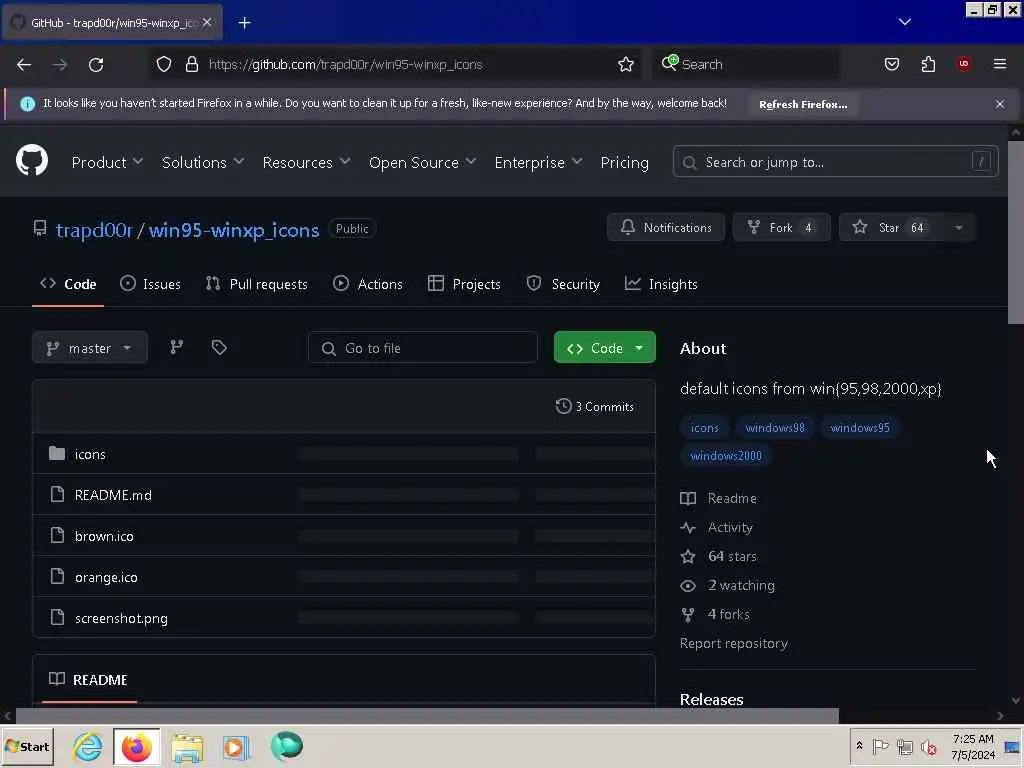
Task: Click the Notifications button
Action: [665, 227]
